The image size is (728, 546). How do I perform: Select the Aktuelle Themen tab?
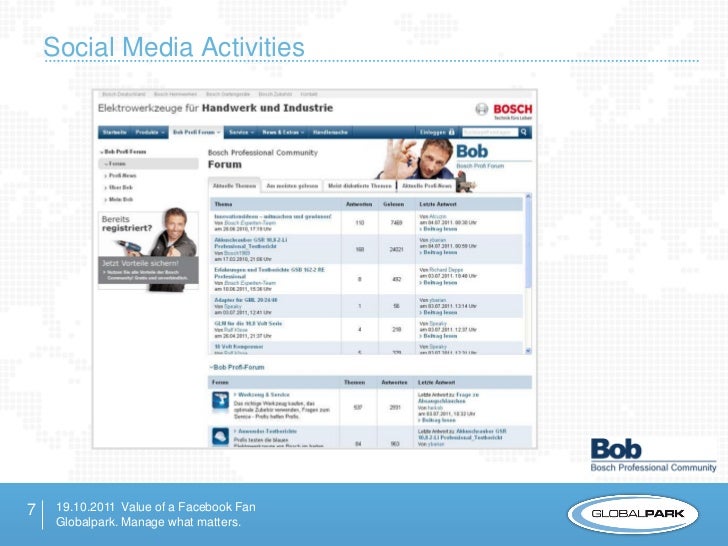point(234,186)
